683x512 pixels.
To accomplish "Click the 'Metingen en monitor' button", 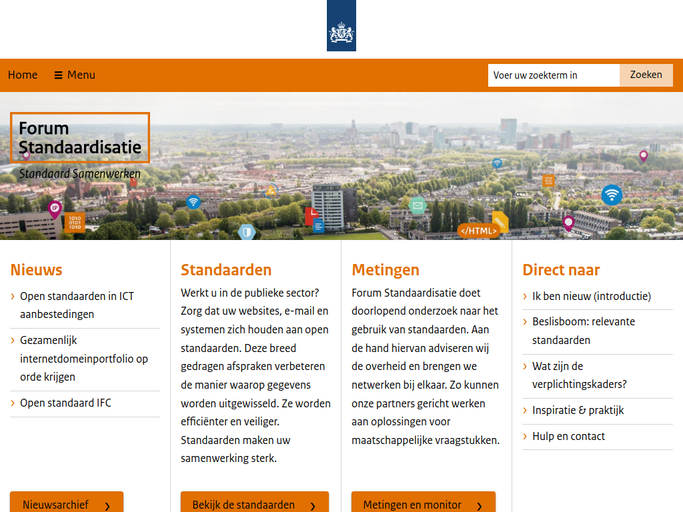I will coord(423,503).
